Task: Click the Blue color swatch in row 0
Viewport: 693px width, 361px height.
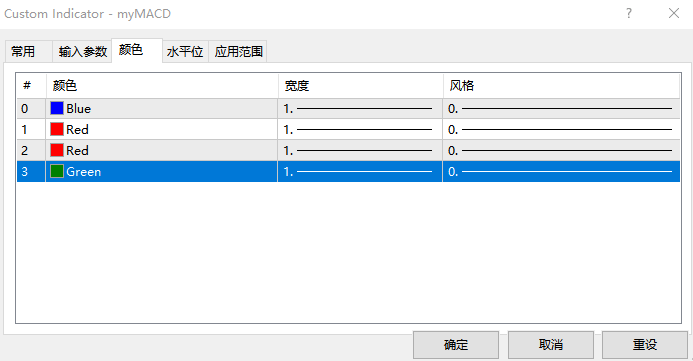Action: pos(57,108)
